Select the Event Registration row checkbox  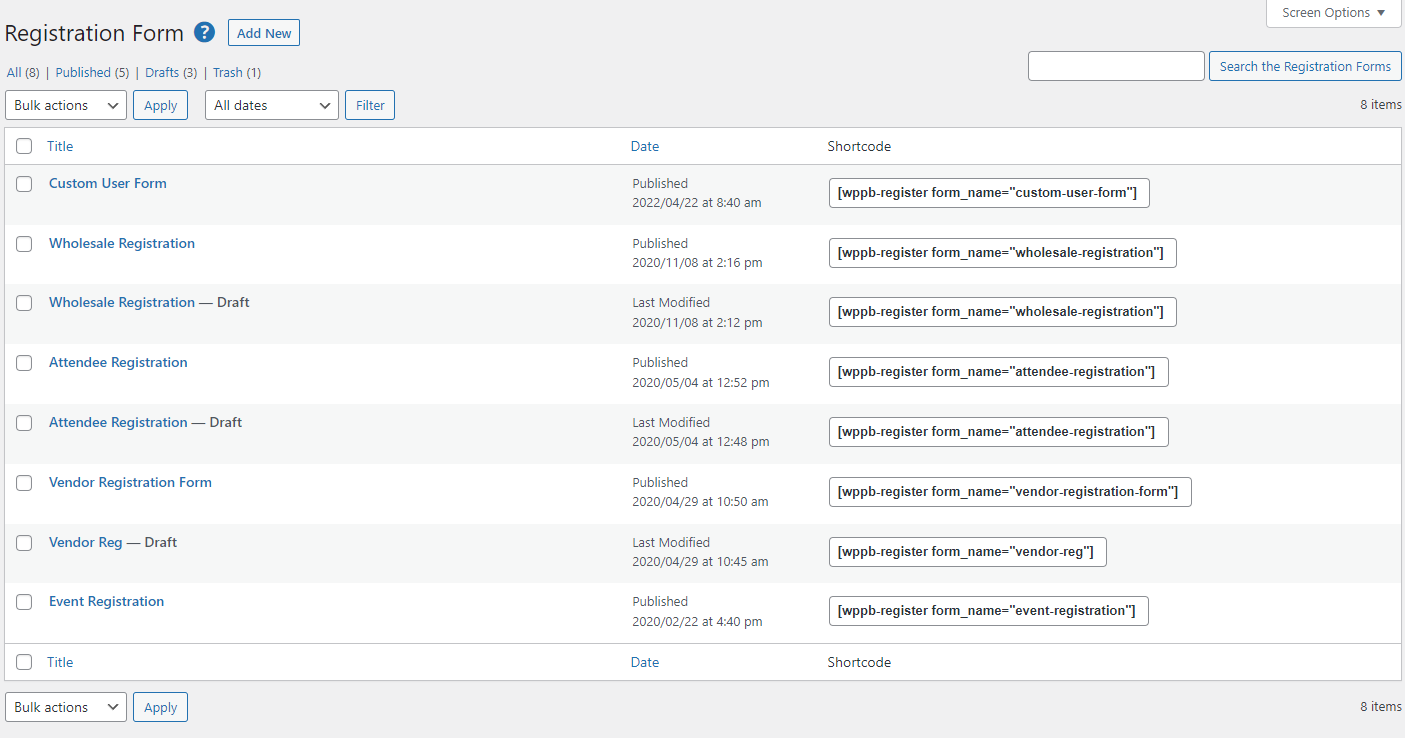click(24, 602)
